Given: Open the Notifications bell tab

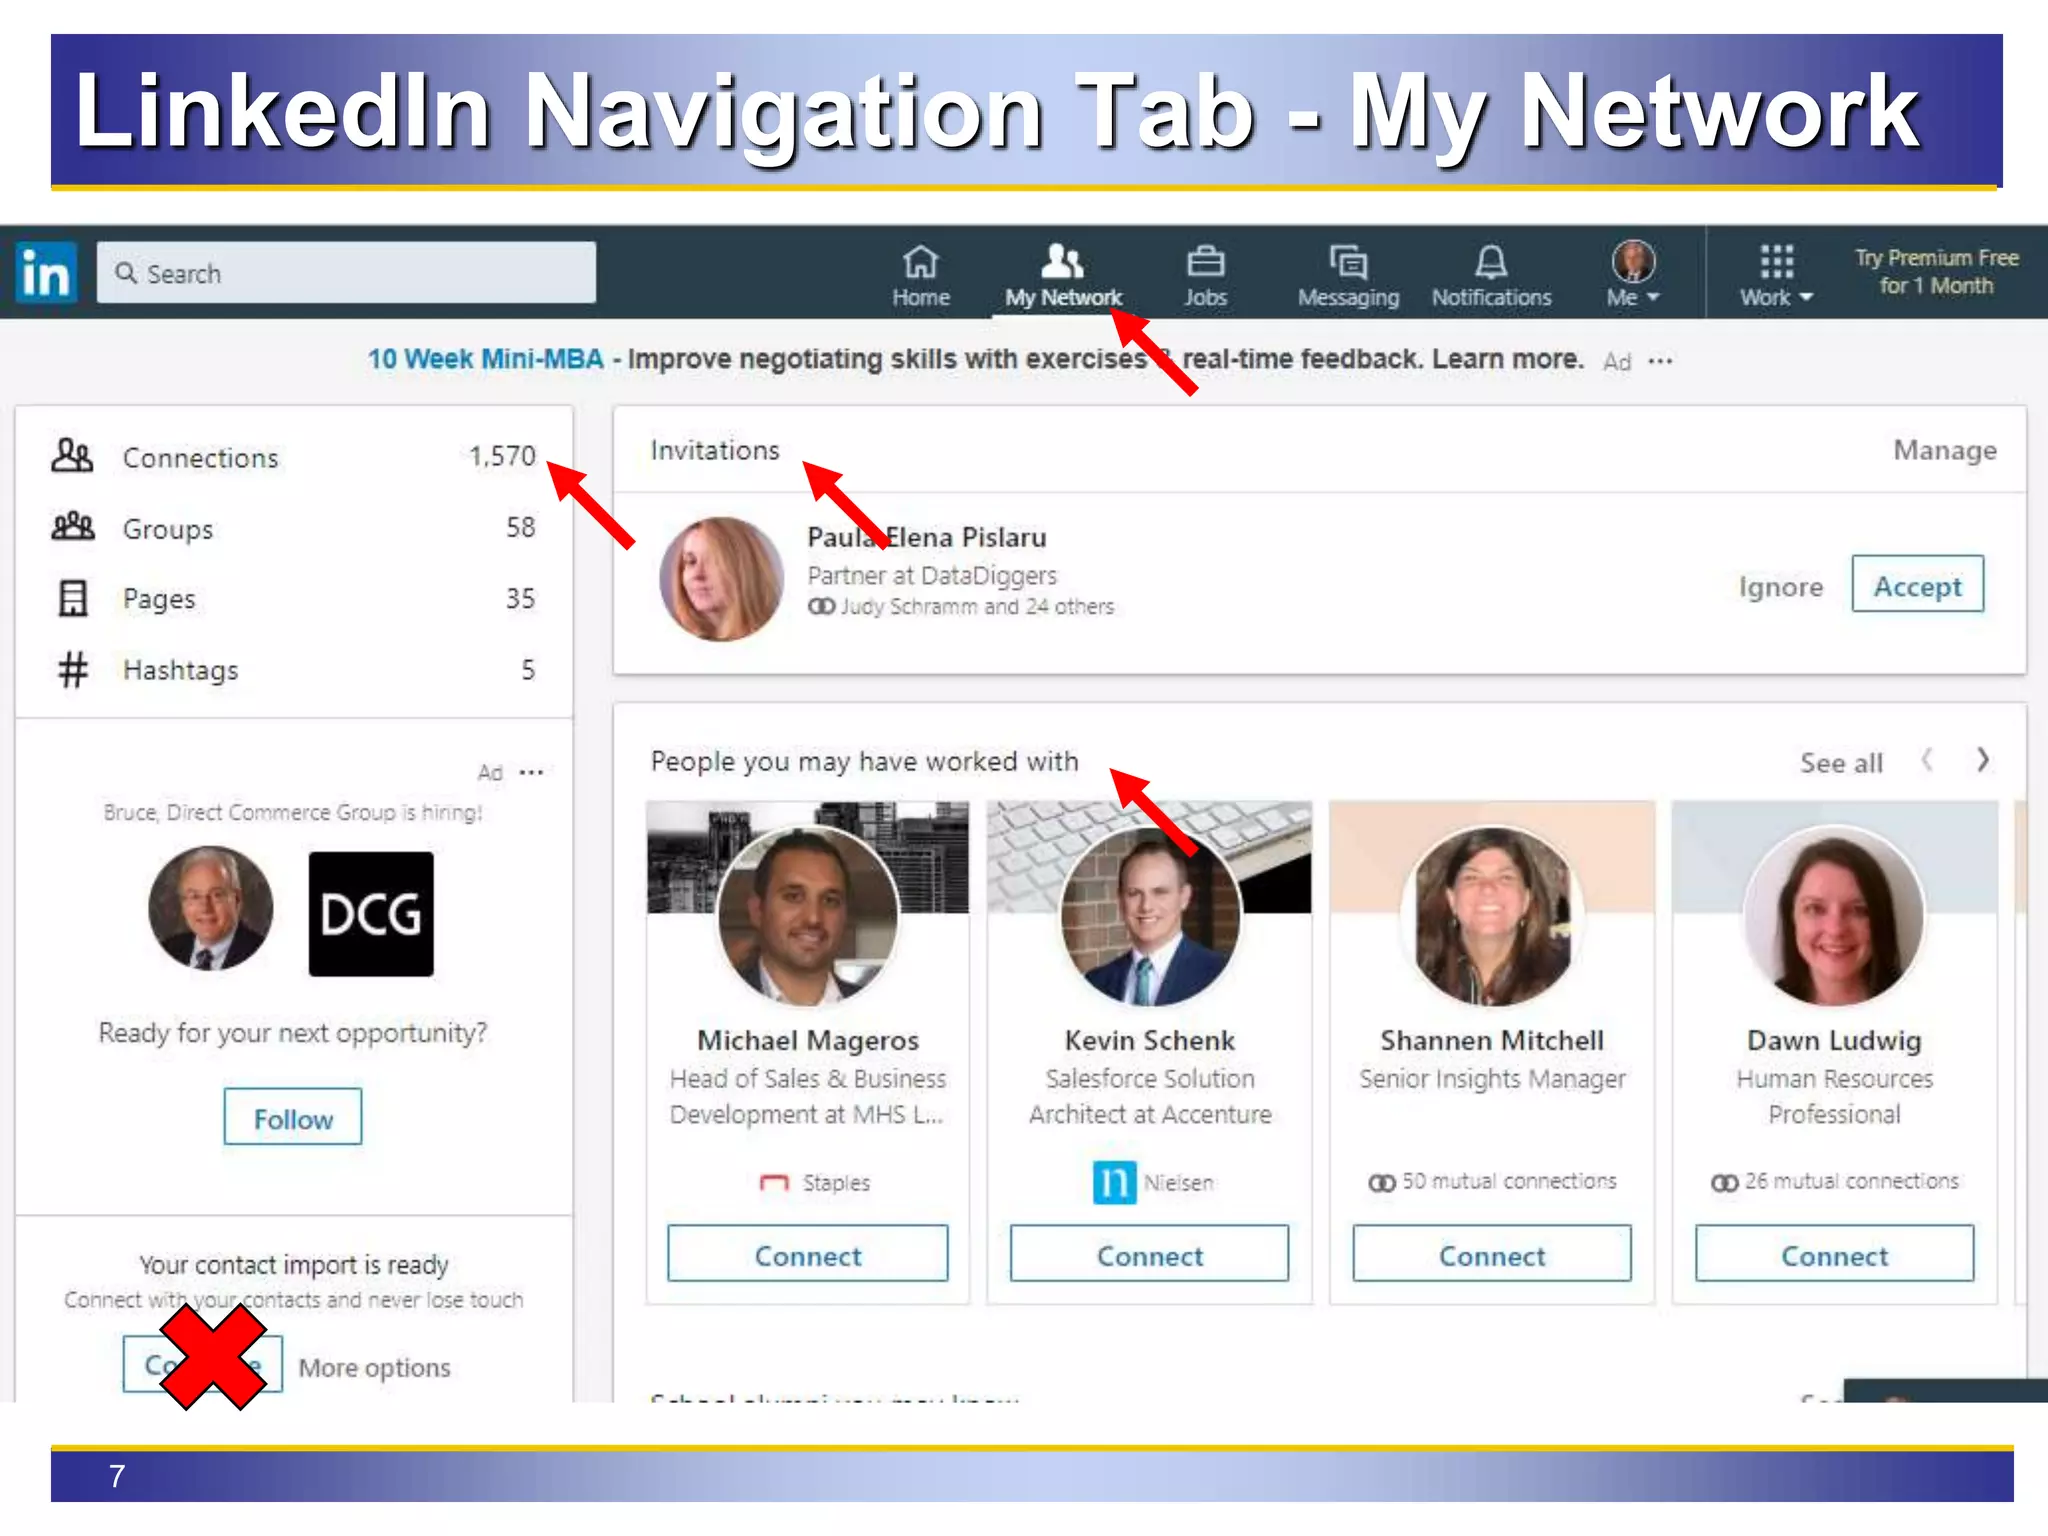Looking at the screenshot, I should coord(1491,276).
